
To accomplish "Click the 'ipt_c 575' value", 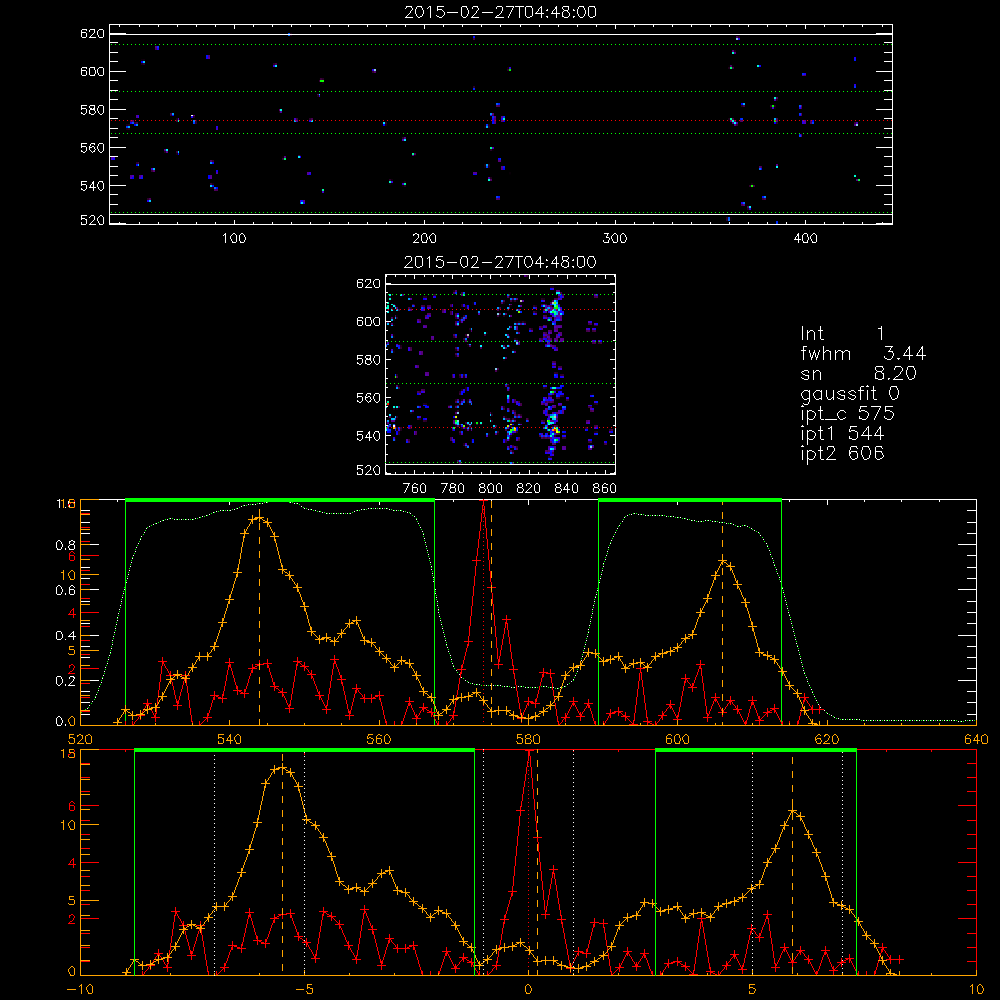I will click(x=848, y=413).
